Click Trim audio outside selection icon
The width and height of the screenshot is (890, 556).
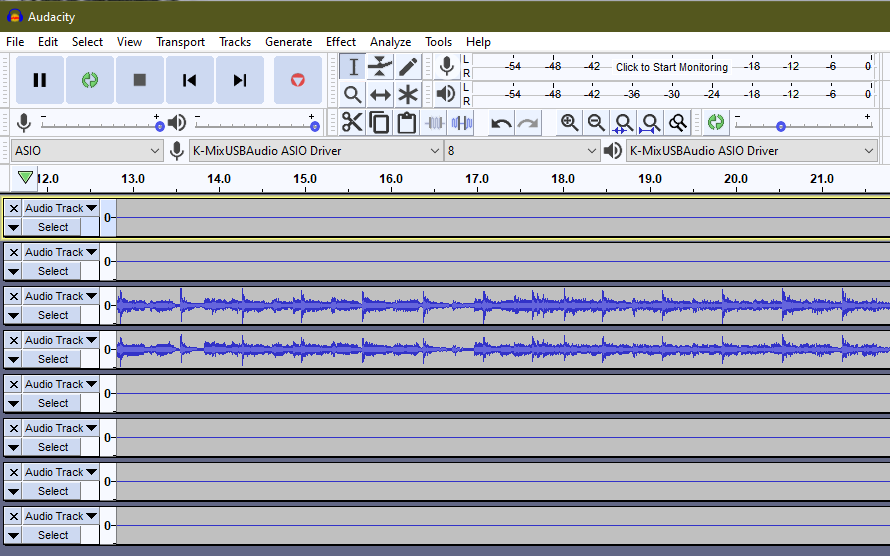[x=434, y=123]
